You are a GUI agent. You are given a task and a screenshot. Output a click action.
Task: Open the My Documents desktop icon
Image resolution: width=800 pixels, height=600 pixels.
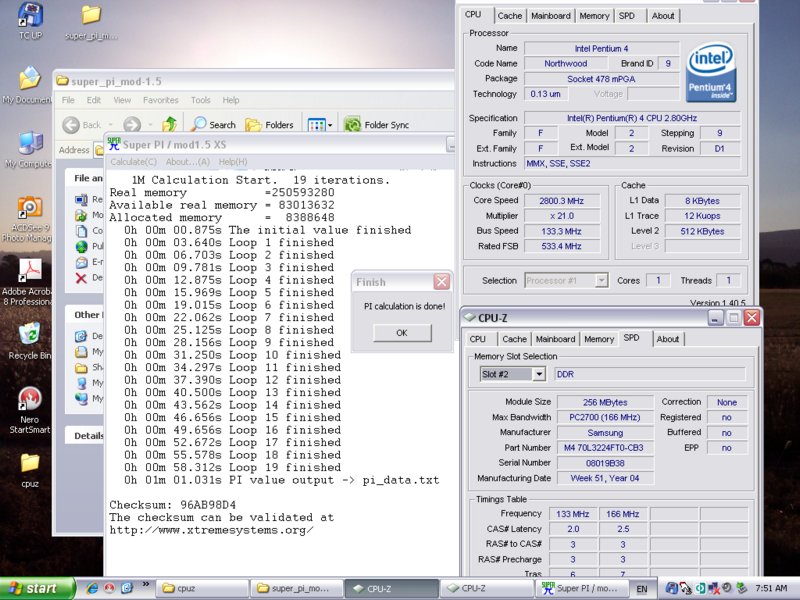[x=29, y=86]
